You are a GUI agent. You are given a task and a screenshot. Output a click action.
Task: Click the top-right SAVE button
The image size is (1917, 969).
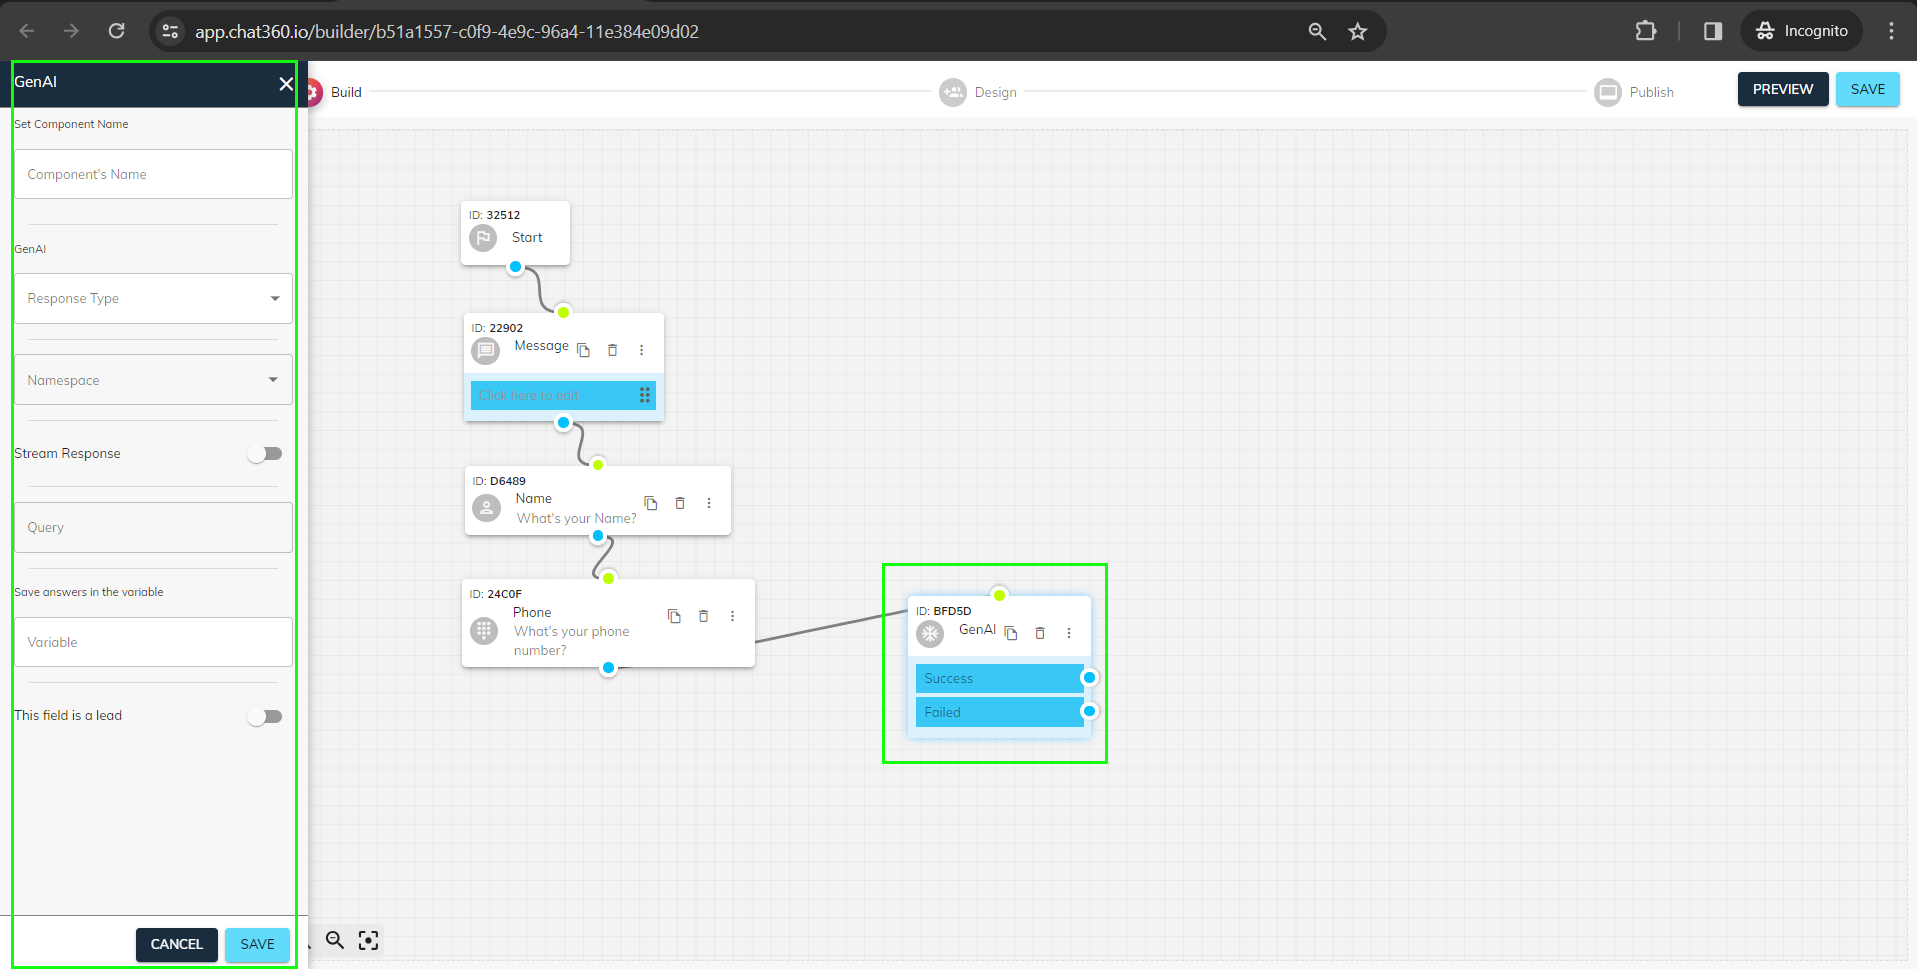click(1868, 89)
